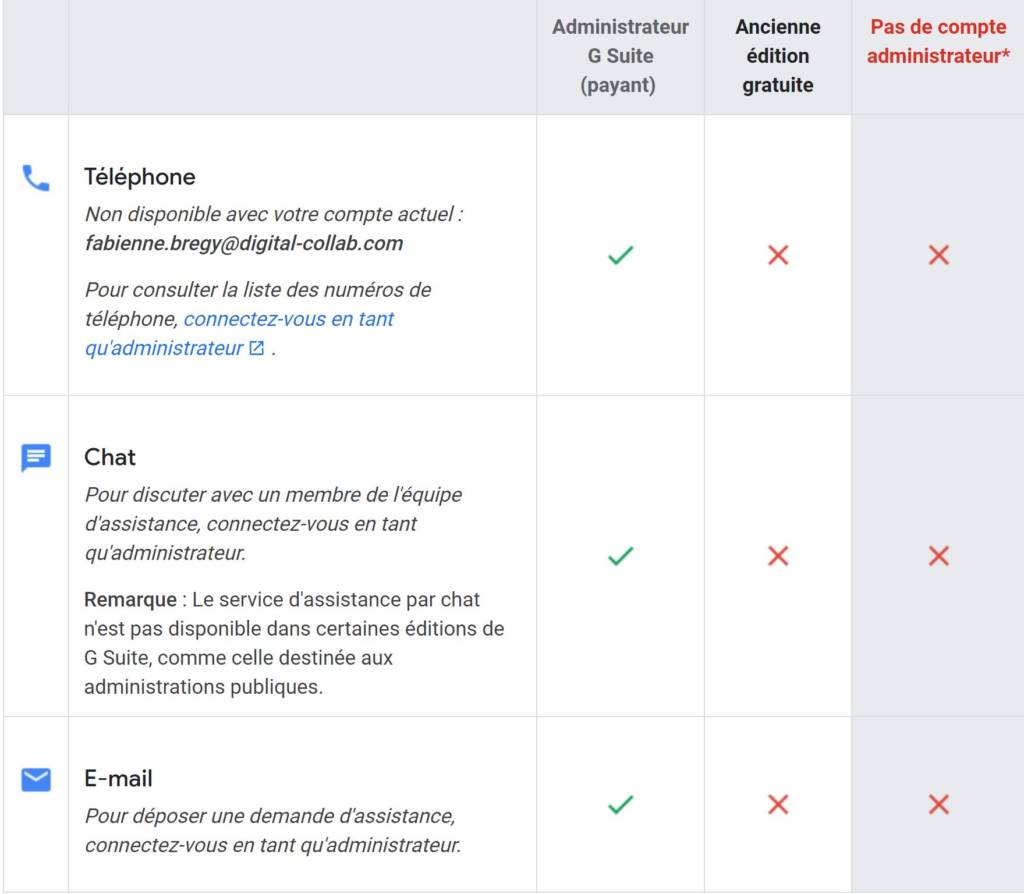Click the blue phone icon
1024x894 pixels.
36,179
